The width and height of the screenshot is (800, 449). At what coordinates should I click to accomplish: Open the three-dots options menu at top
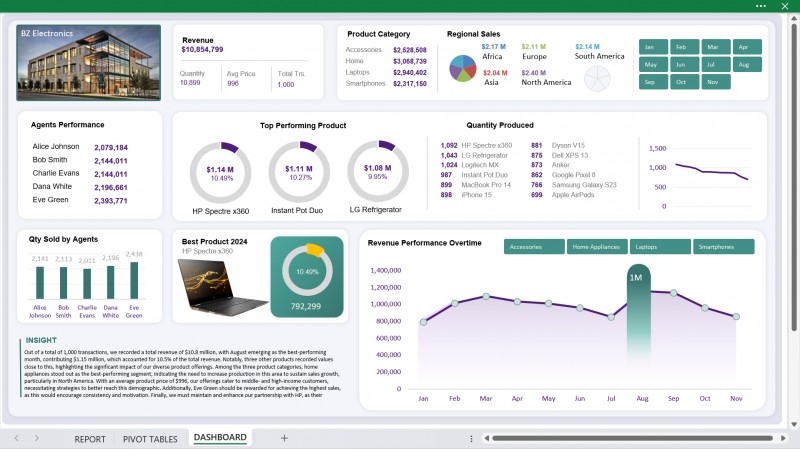(x=761, y=6)
